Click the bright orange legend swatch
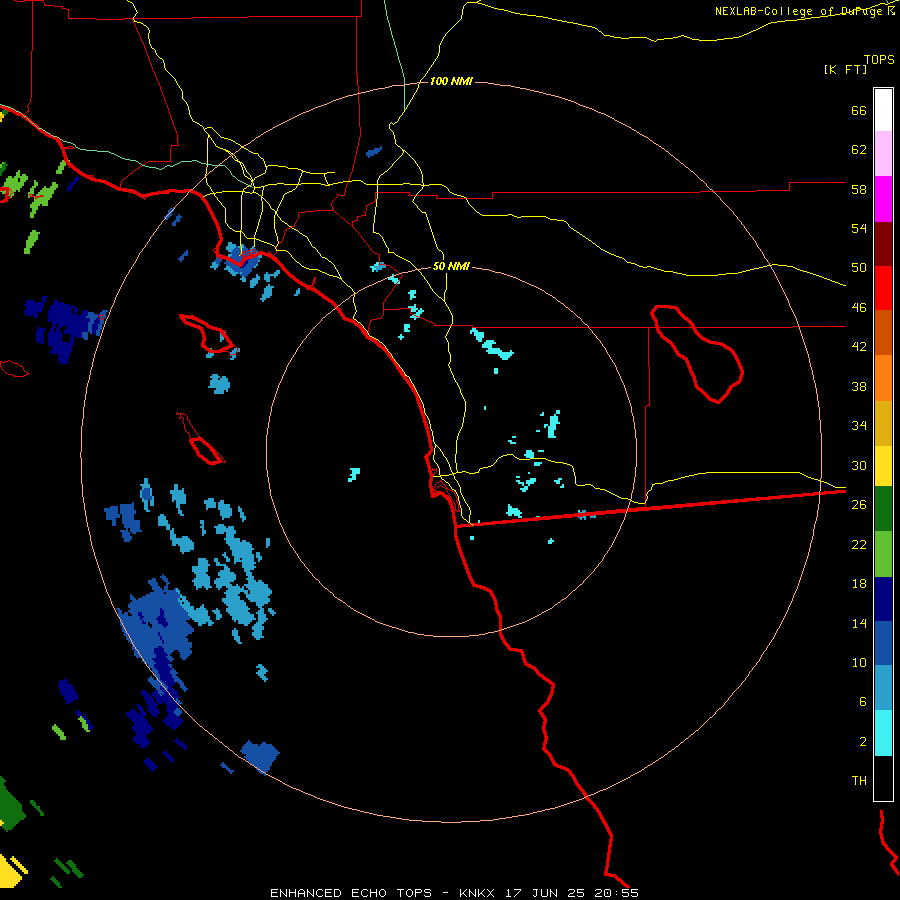 (883, 378)
